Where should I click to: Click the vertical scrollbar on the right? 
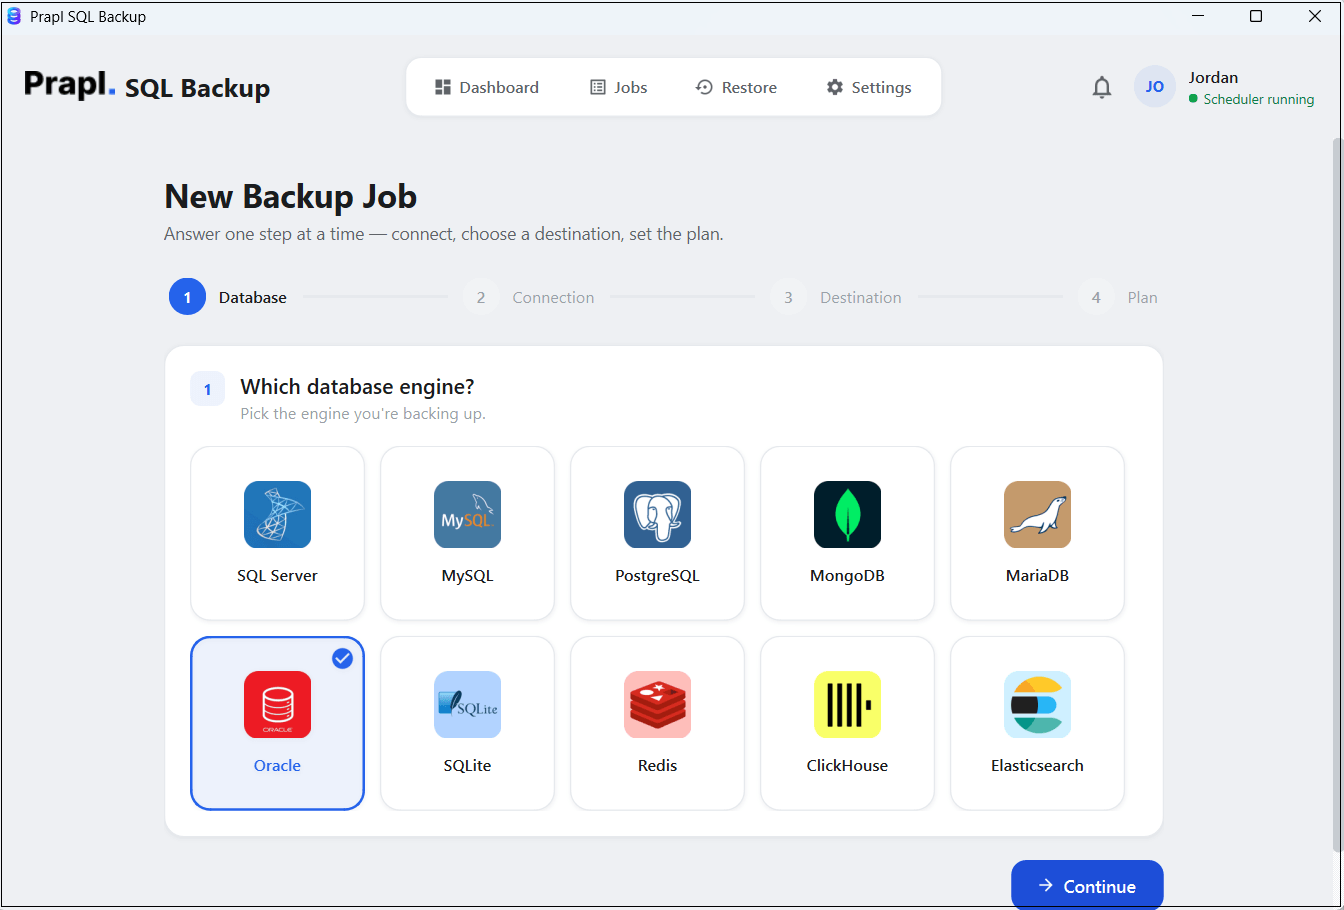pos(1337,495)
